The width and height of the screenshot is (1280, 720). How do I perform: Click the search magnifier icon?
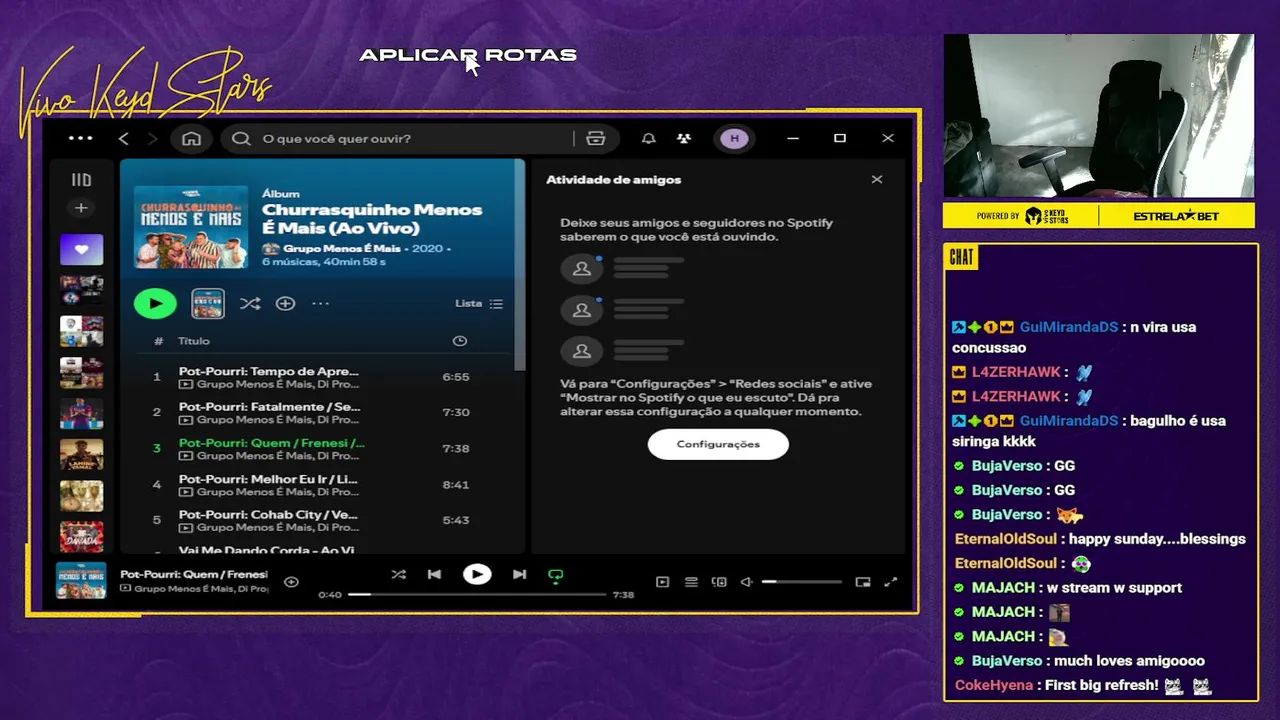click(x=241, y=138)
